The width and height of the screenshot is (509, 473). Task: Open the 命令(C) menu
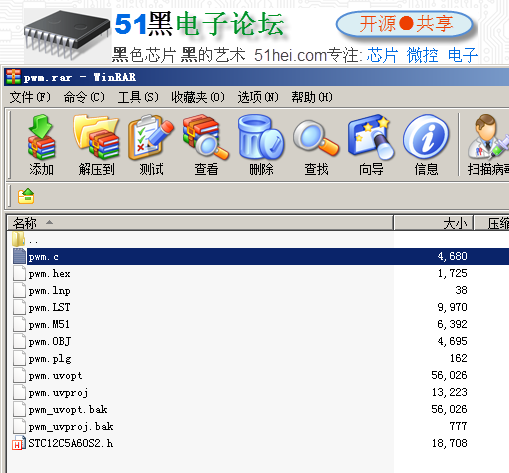coord(84,97)
